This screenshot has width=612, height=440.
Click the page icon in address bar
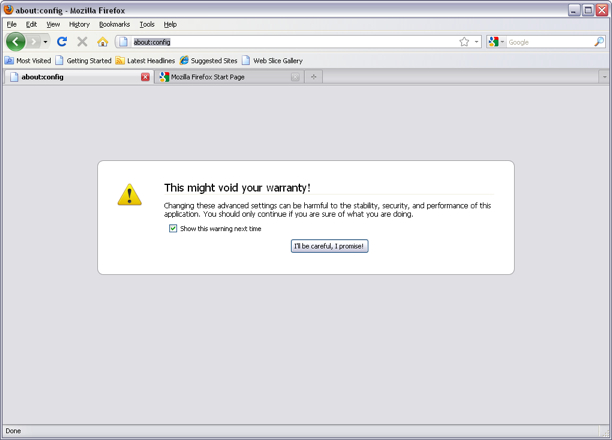pos(123,42)
